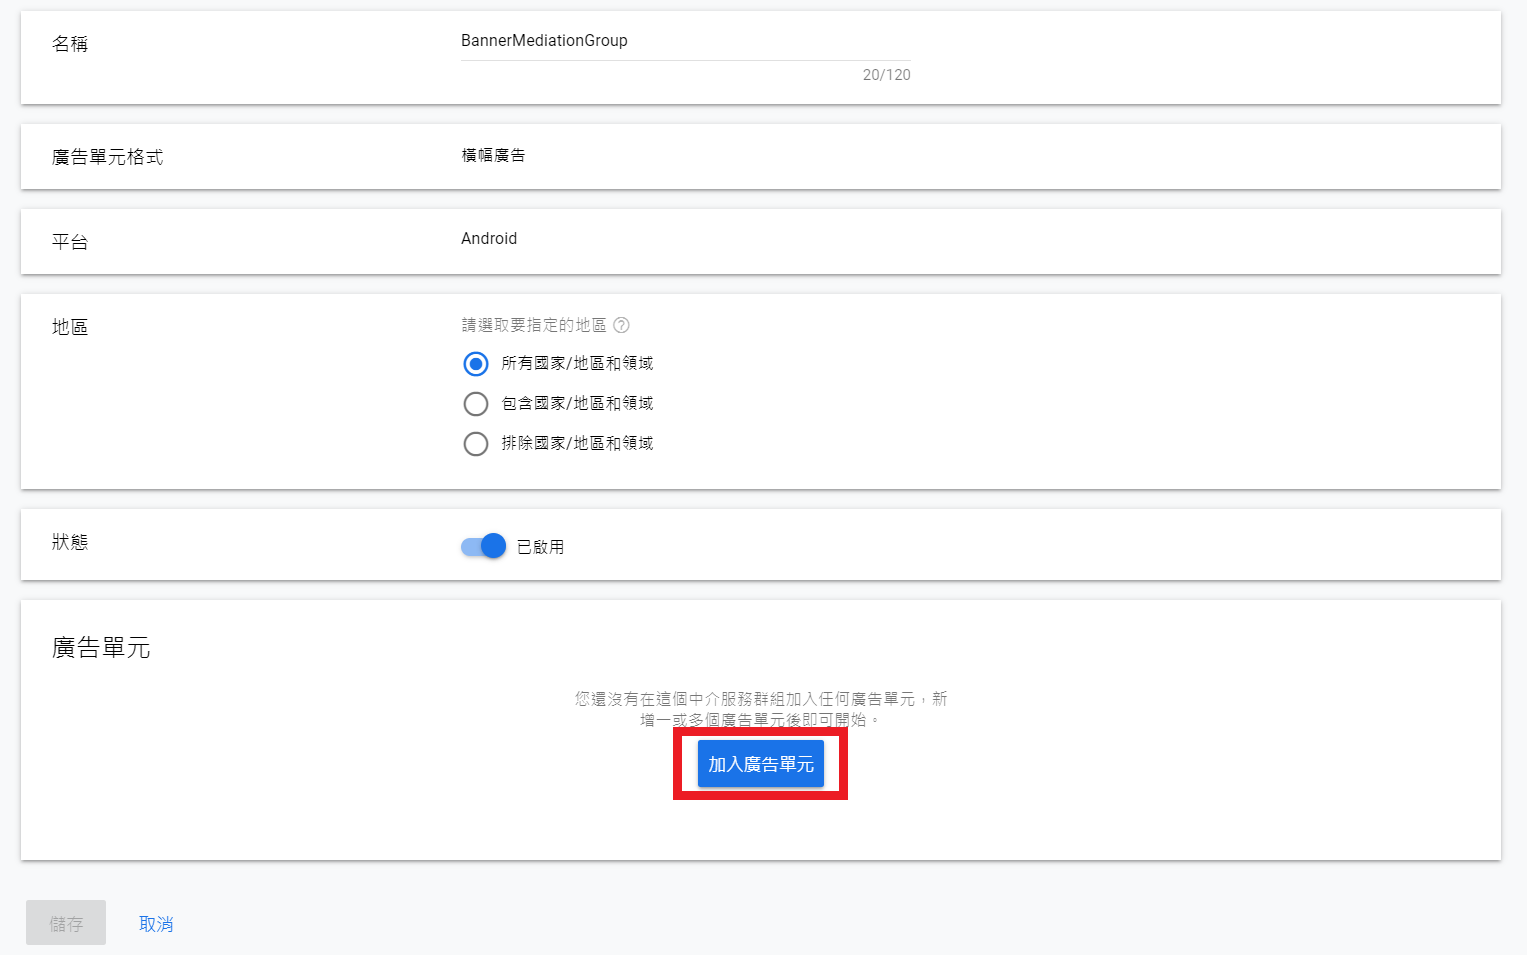Click the 地區 label
1527x955 pixels.
[x=70, y=327]
